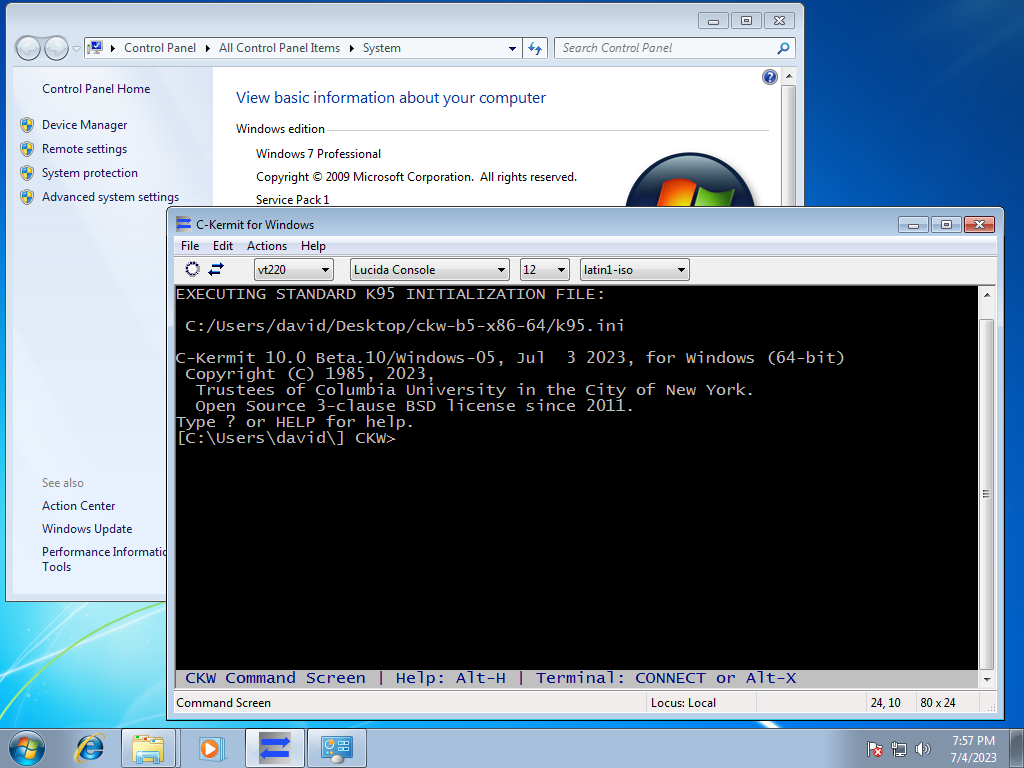Screen dimensions: 1024x768
Task: Open Device Manager link in System window
Action: click(x=84, y=125)
